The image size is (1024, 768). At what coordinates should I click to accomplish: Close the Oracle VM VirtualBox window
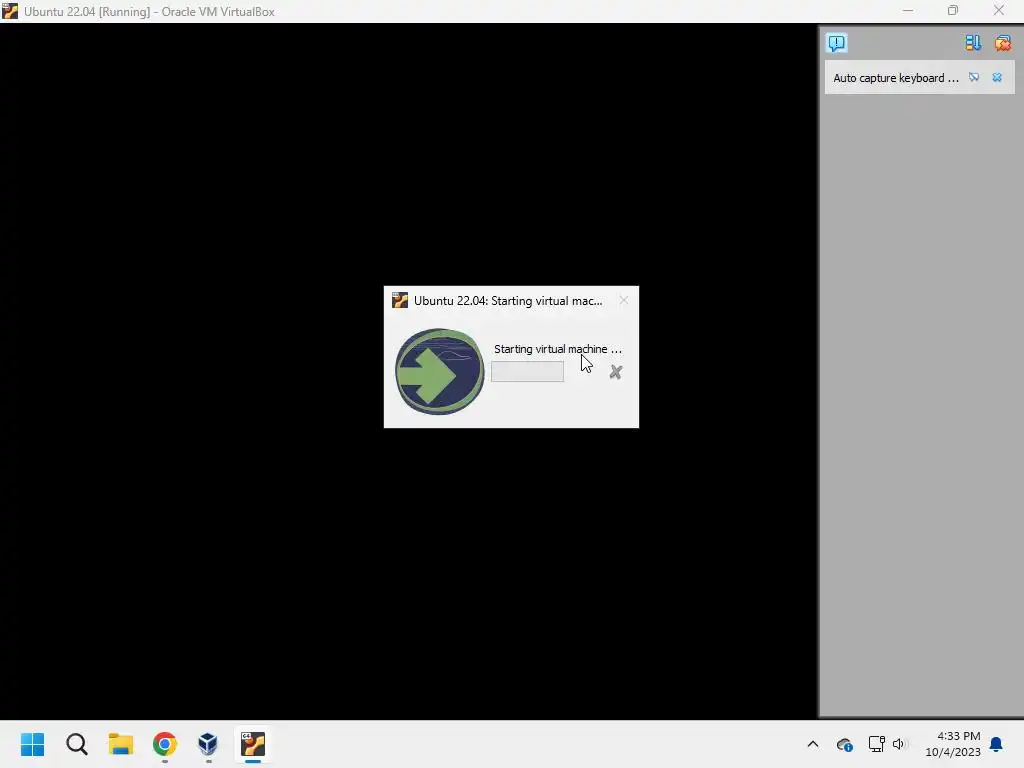tap(999, 10)
